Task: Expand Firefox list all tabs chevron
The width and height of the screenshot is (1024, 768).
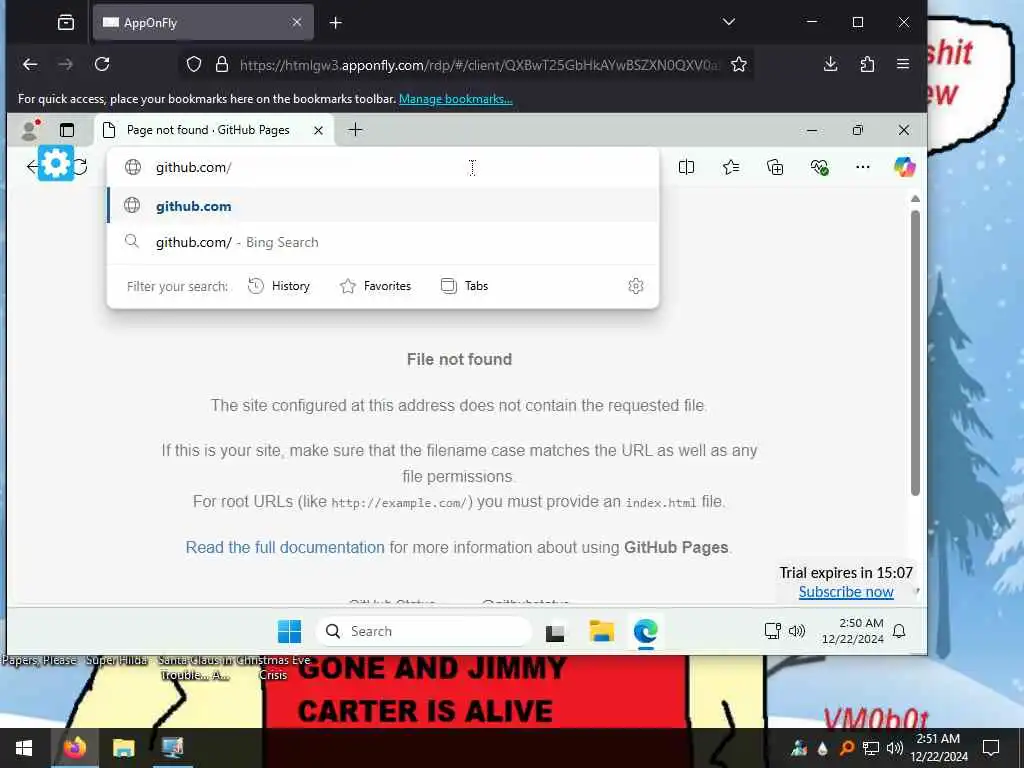Action: (x=729, y=22)
